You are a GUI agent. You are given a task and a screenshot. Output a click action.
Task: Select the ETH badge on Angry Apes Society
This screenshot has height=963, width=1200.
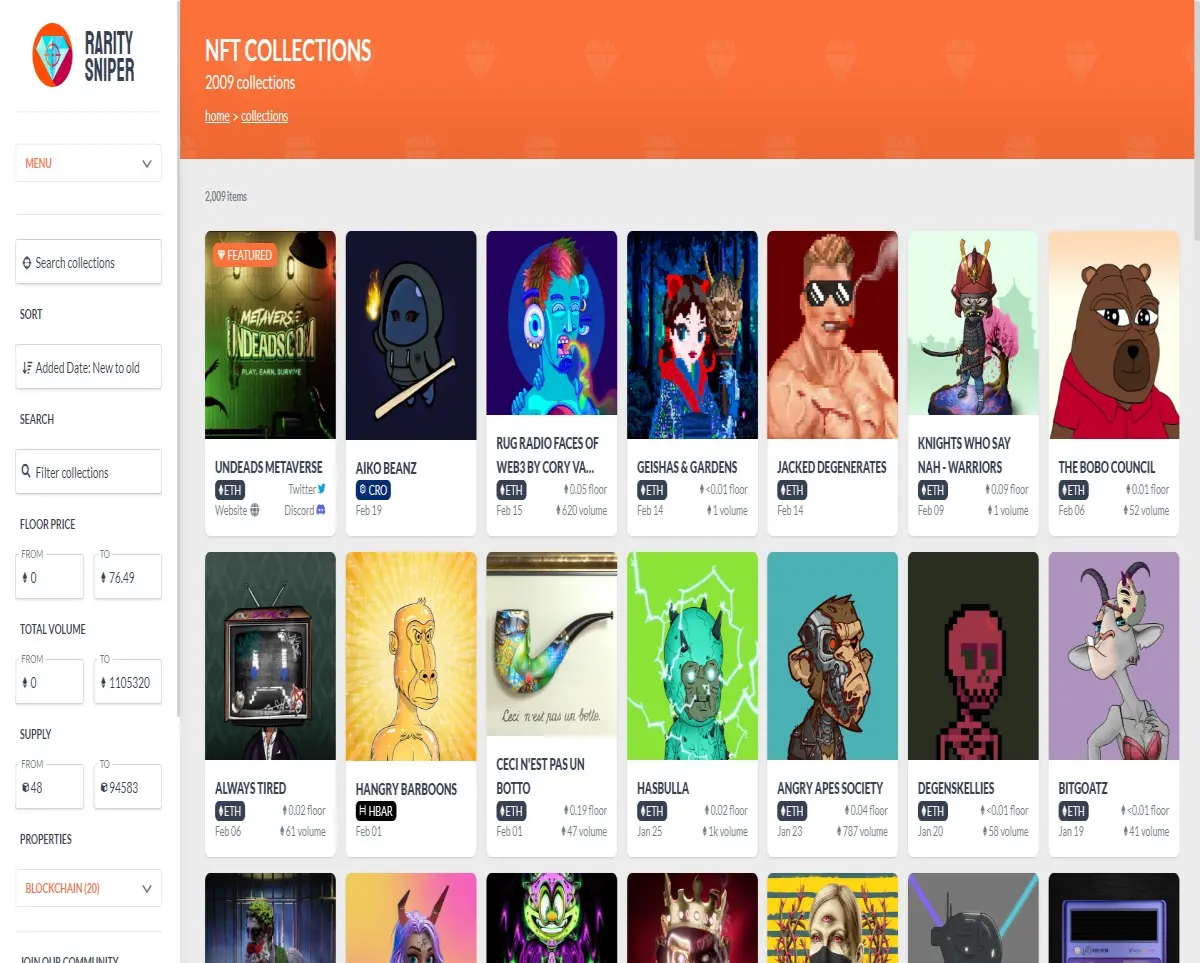click(792, 811)
